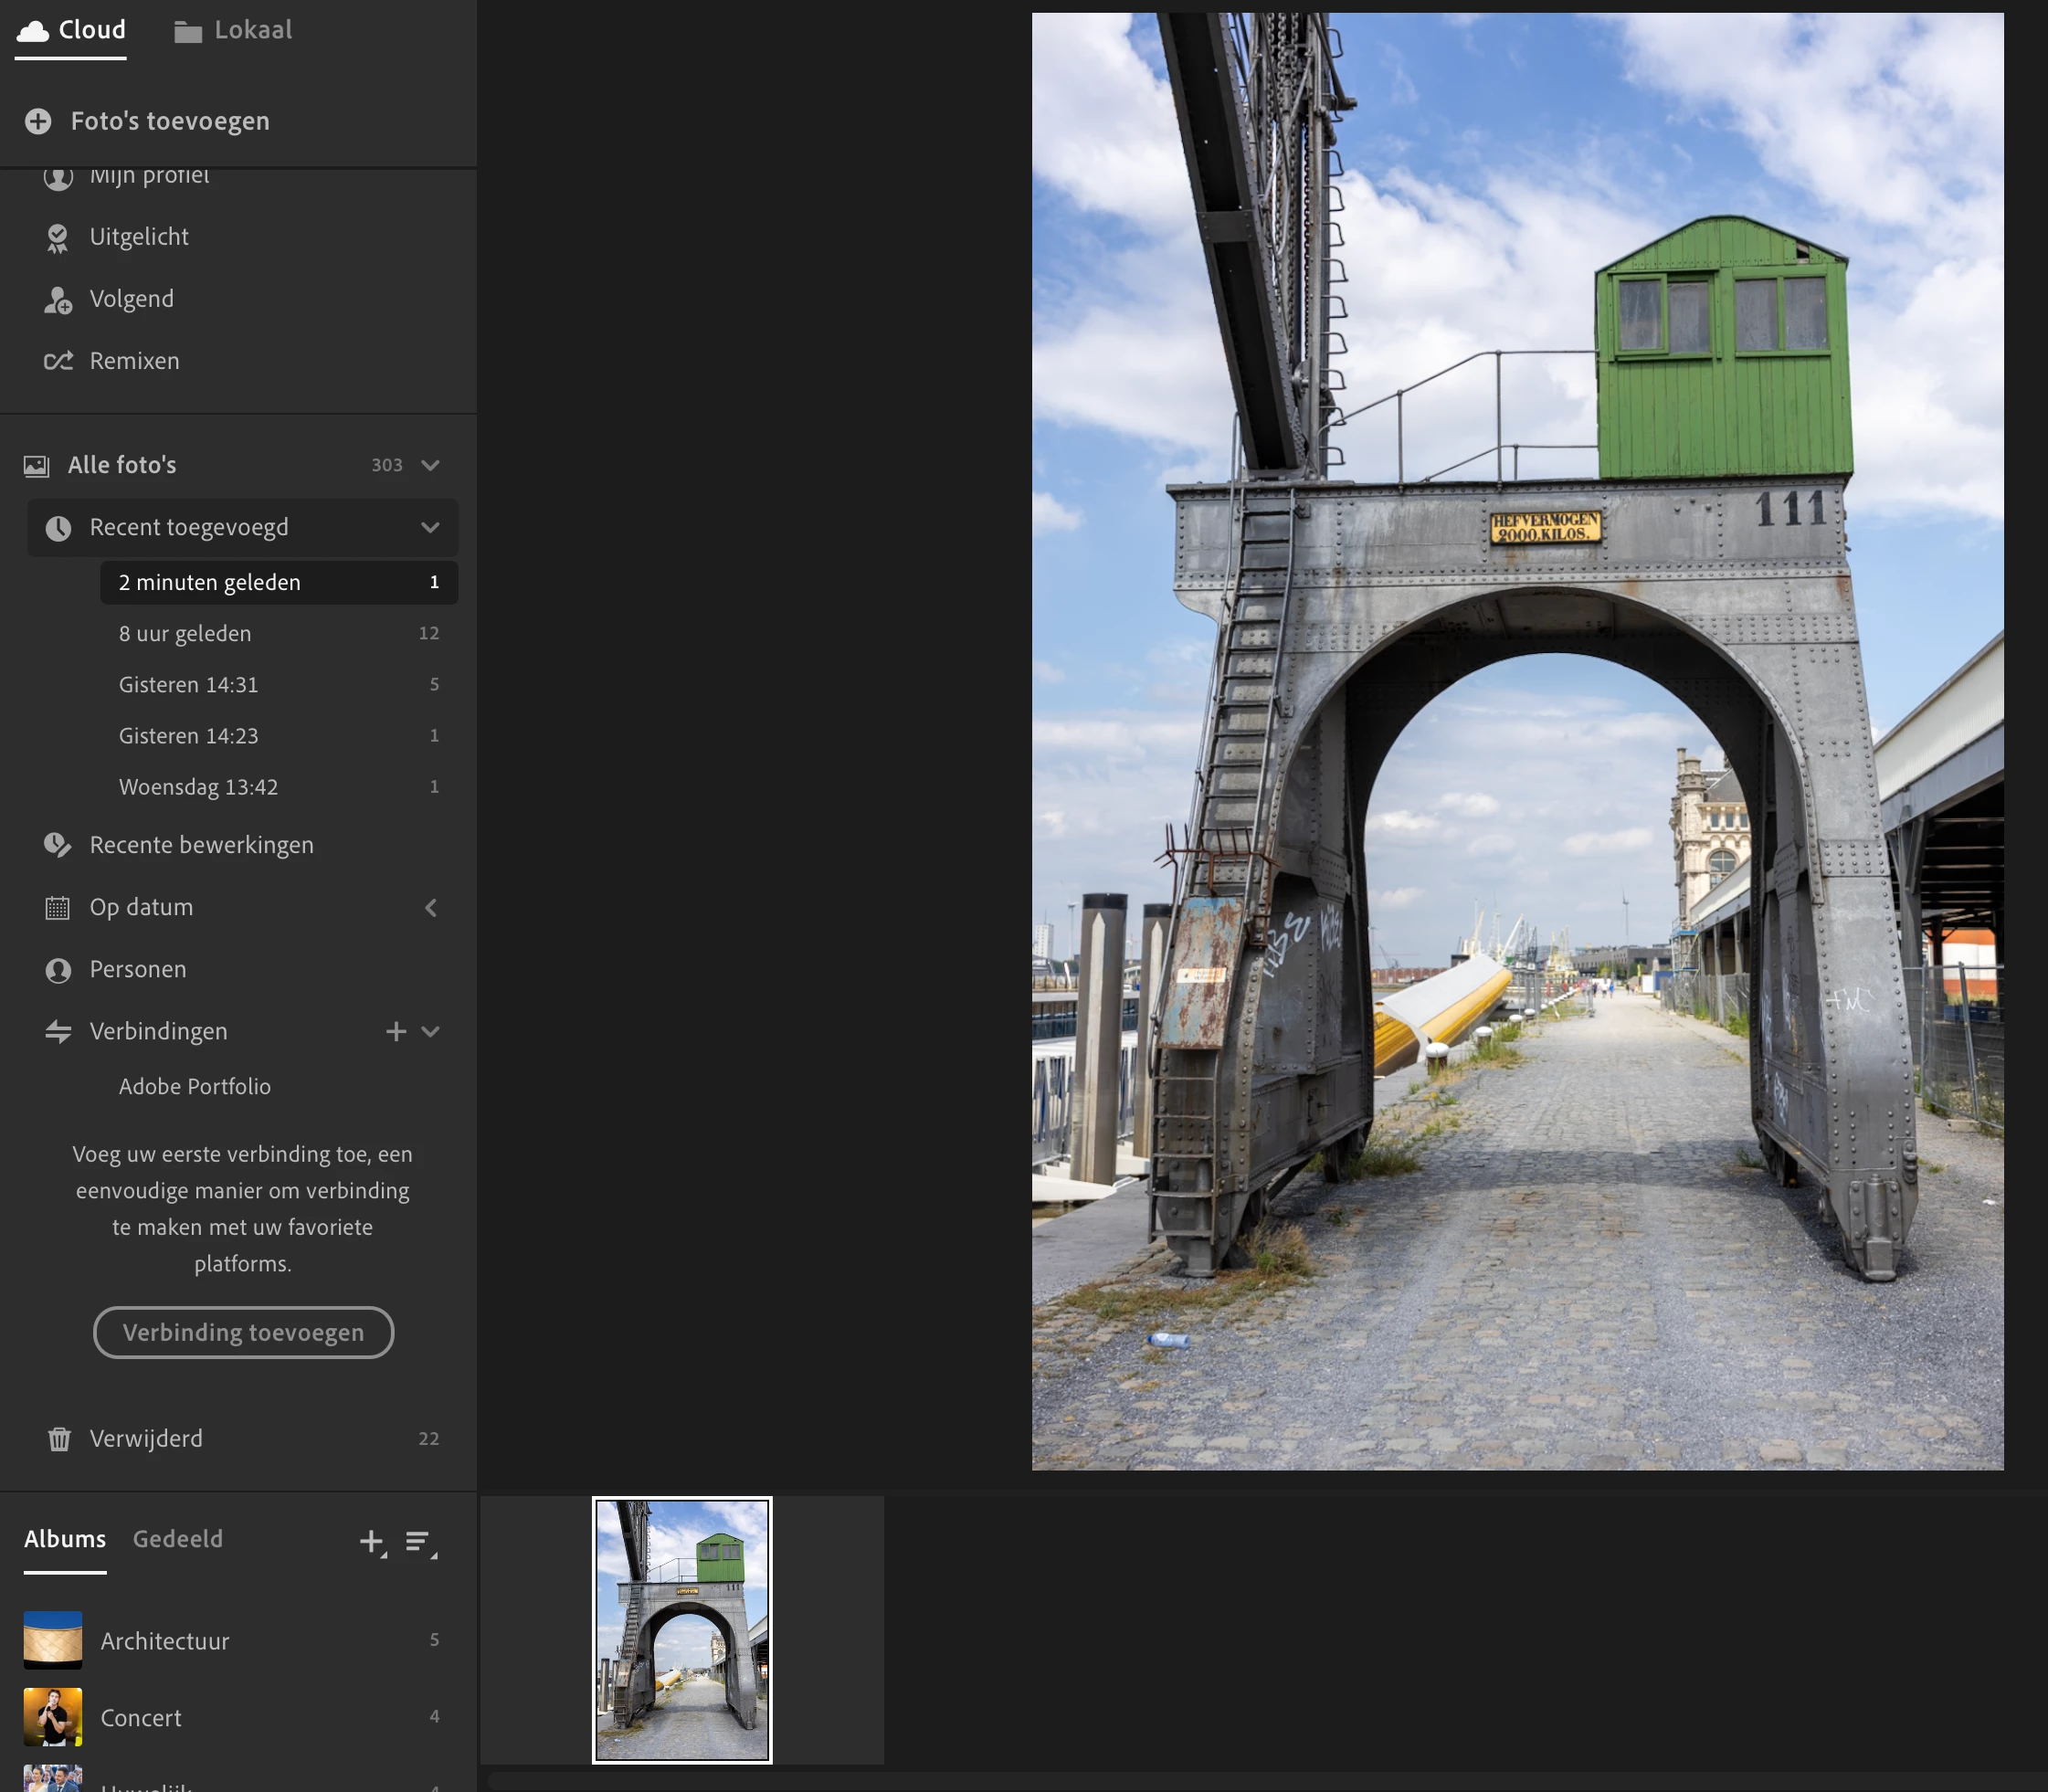
Task: Click the plus icon next to Foto's toevoegen
Action: 38,121
